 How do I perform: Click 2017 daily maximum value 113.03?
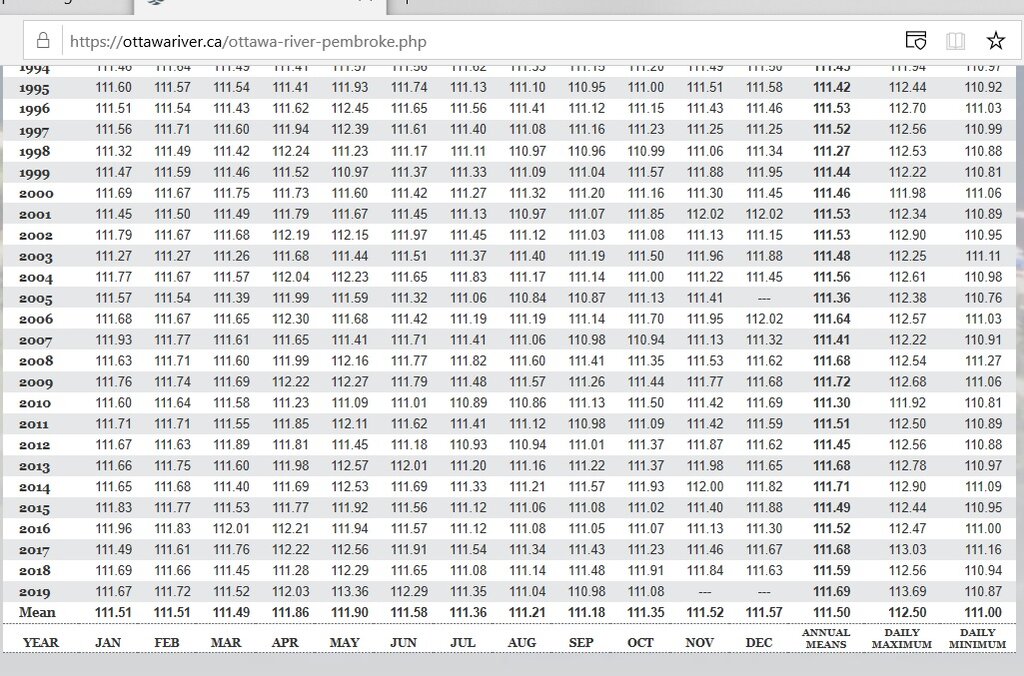[907, 549]
